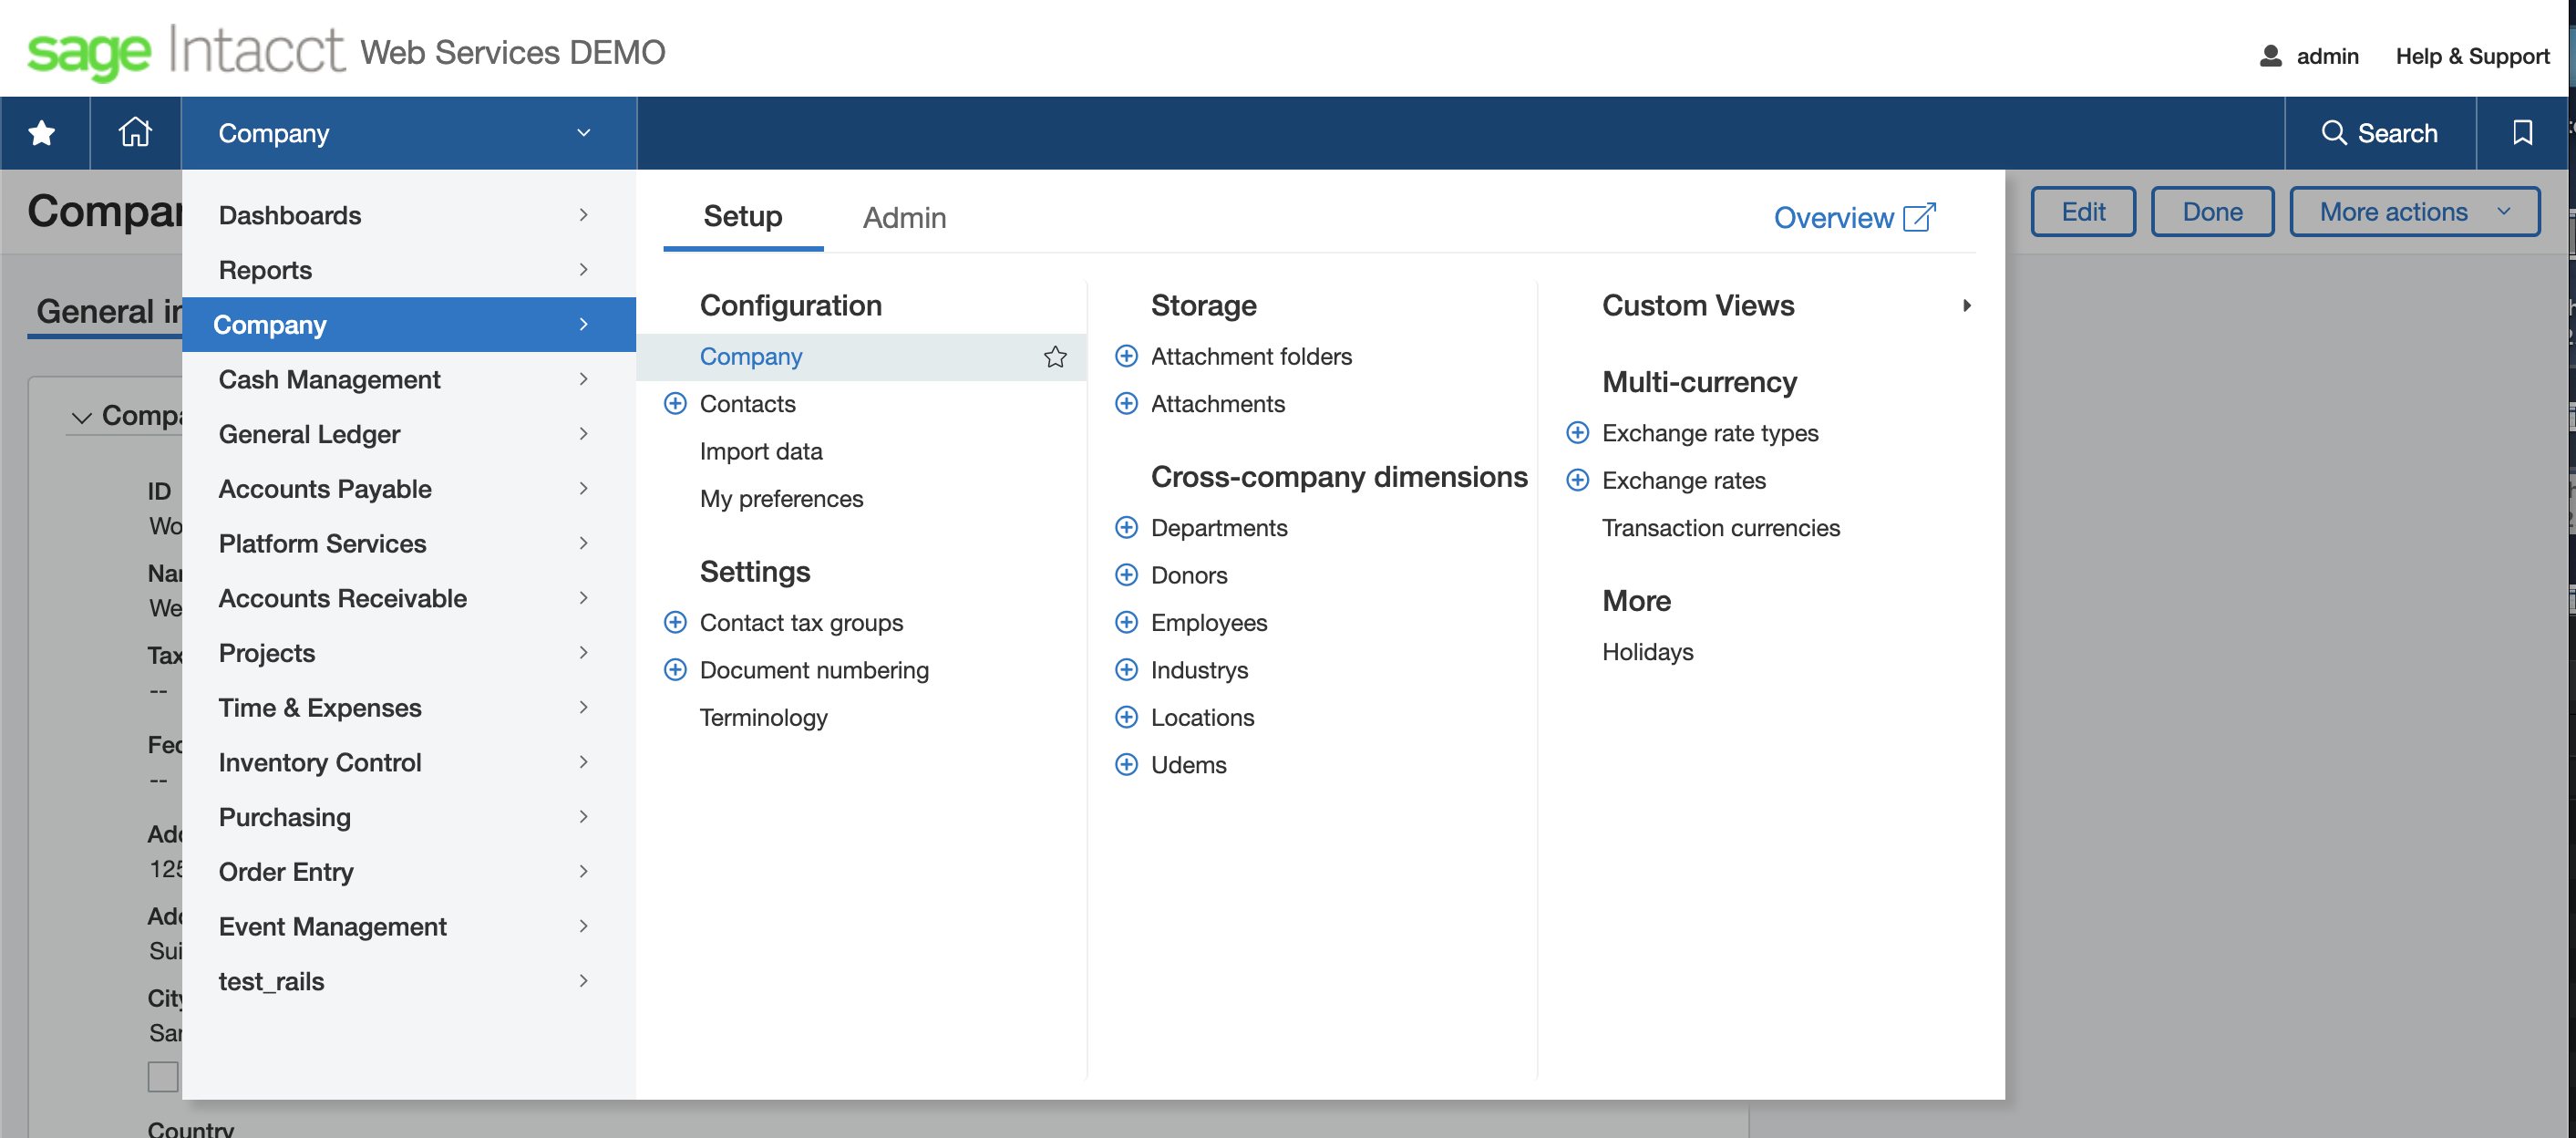Tick the checkbox at the bottom left
The height and width of the screenshot is (1138, 2576).
[x=163, y=1076]
